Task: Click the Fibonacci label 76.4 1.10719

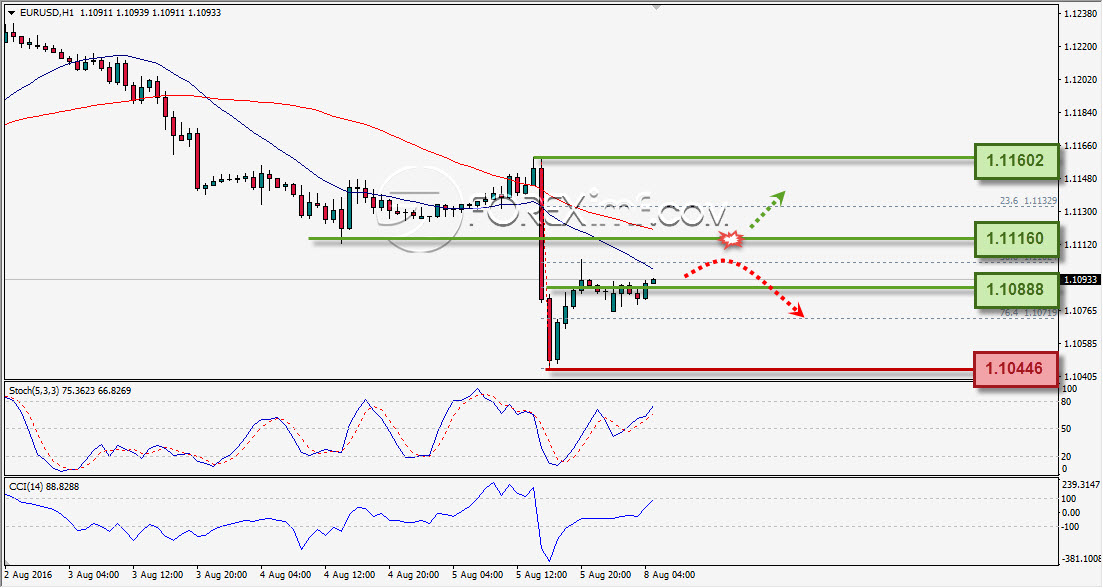Action: pos(1028,312)
